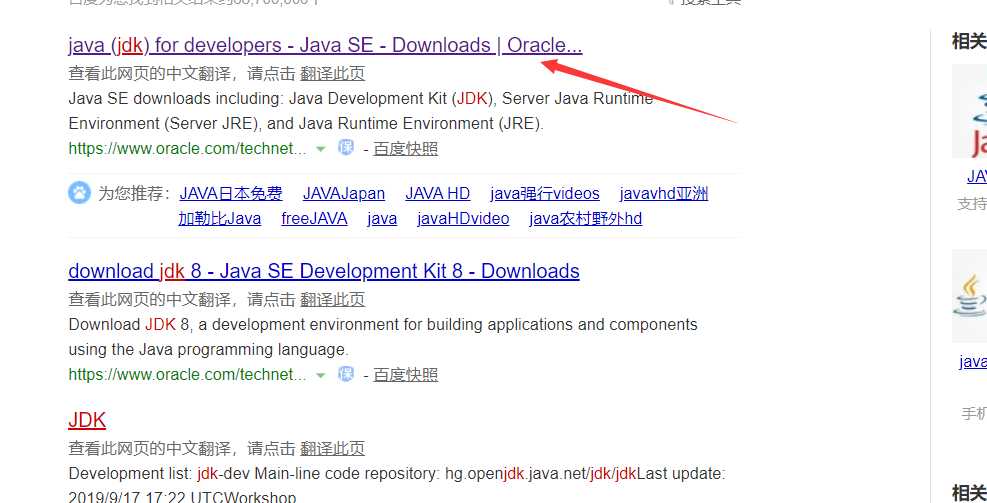The height and width of the screenshot is (503, 987).
Task: Click 翻译此页 under the download jdk 8 result
Action: [332, 300]
